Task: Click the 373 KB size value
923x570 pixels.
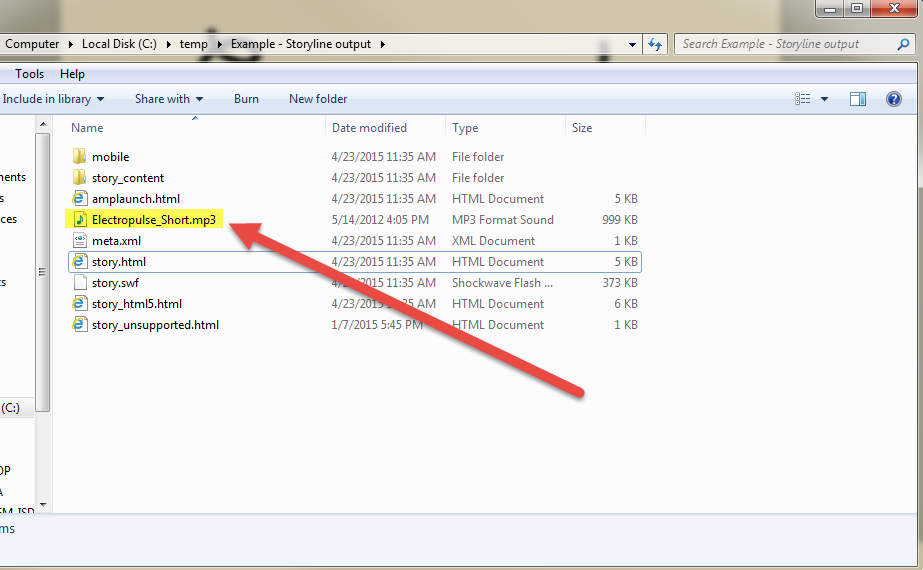Action: tap(620, 283)
